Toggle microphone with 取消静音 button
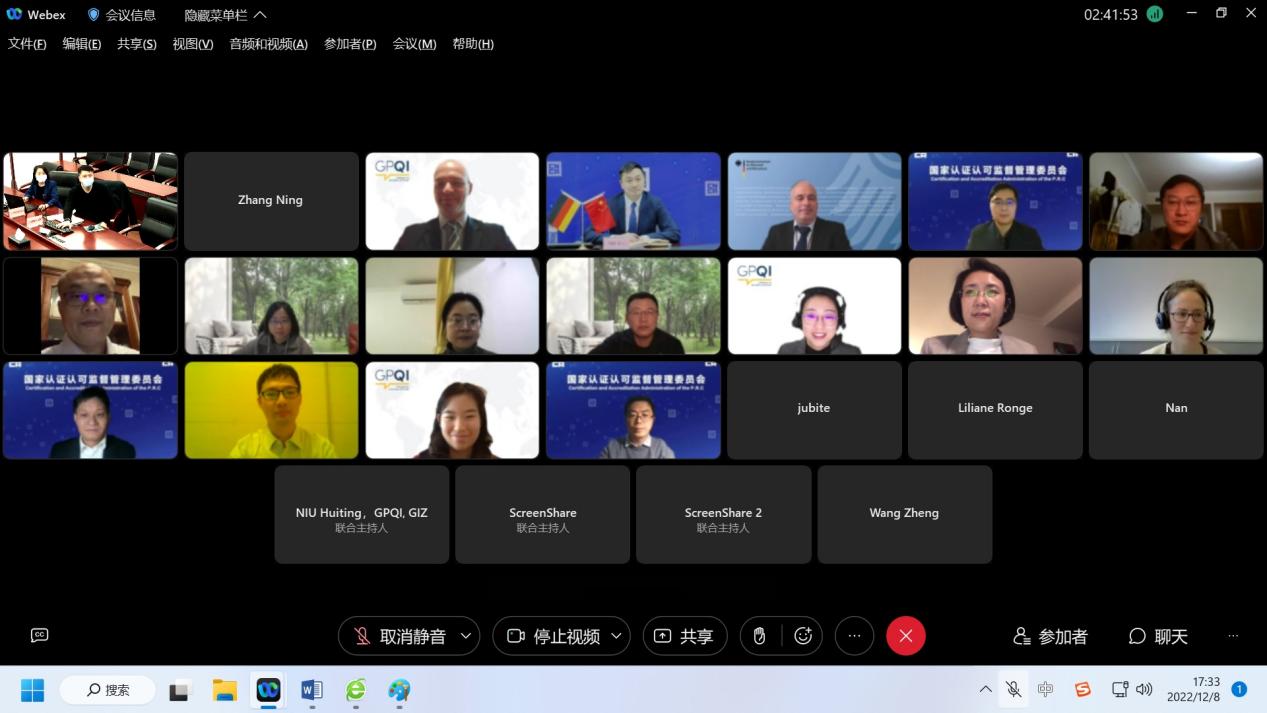1267x713 pixels. [400, 636]
